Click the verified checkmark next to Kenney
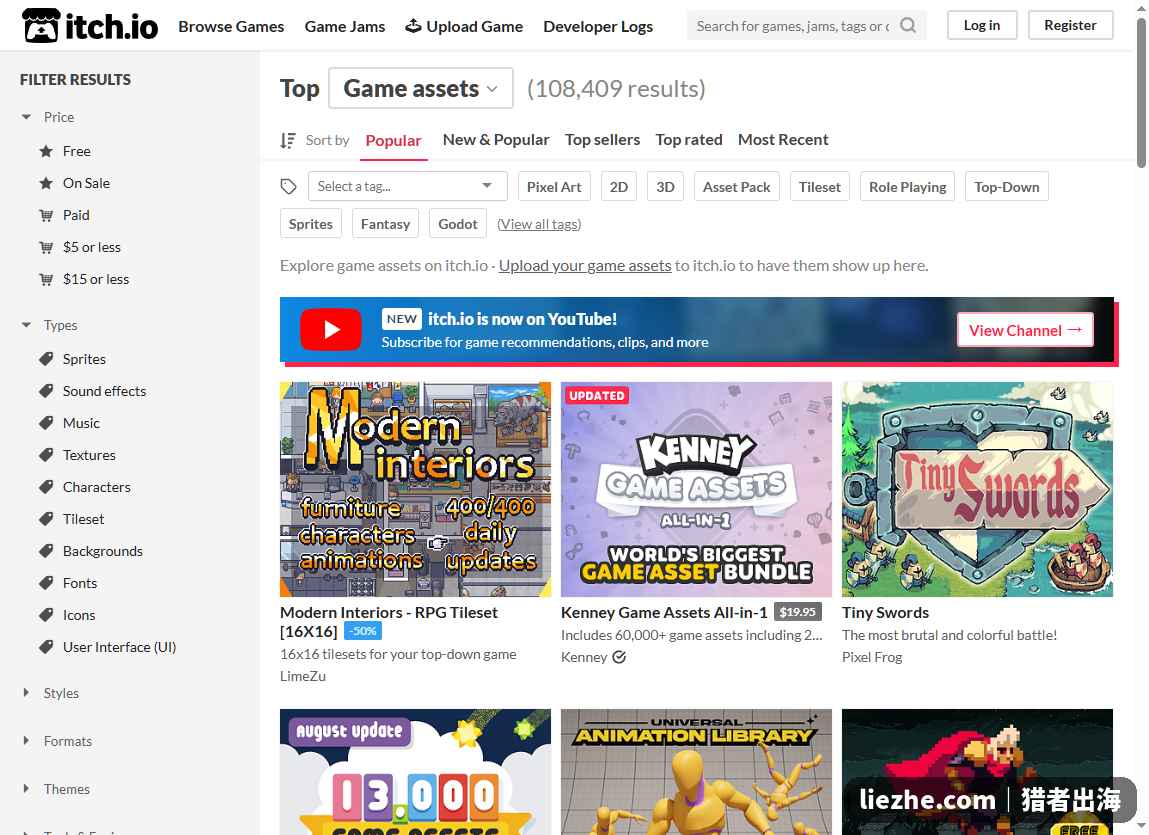The height and width of the screenshot is (835, 1149). click(619, 658)
